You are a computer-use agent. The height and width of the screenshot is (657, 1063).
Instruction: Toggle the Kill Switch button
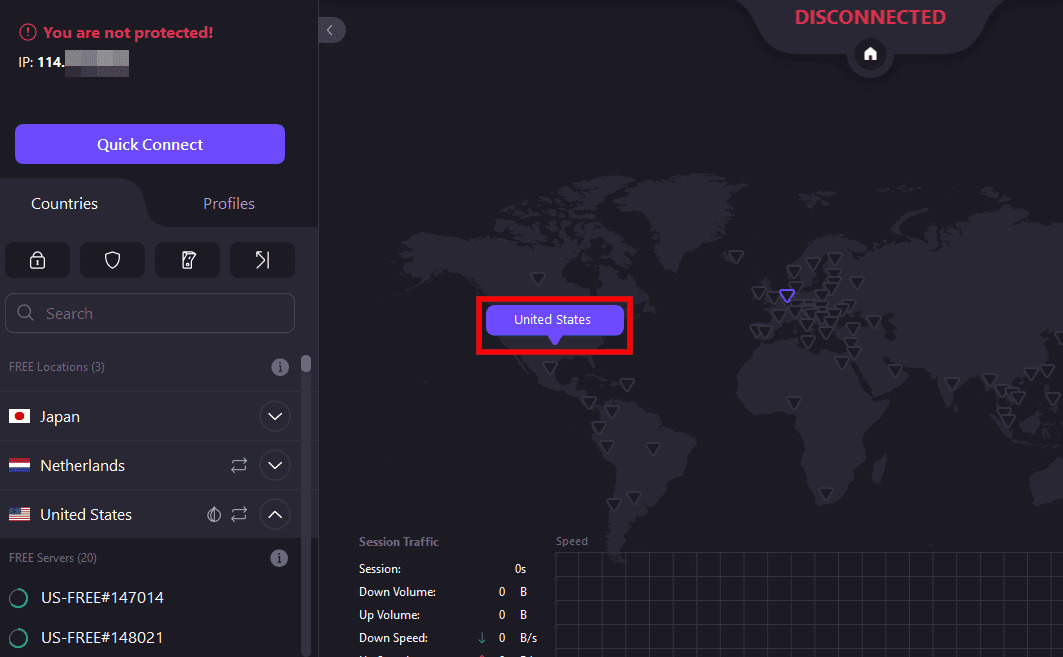coord(188,260)
